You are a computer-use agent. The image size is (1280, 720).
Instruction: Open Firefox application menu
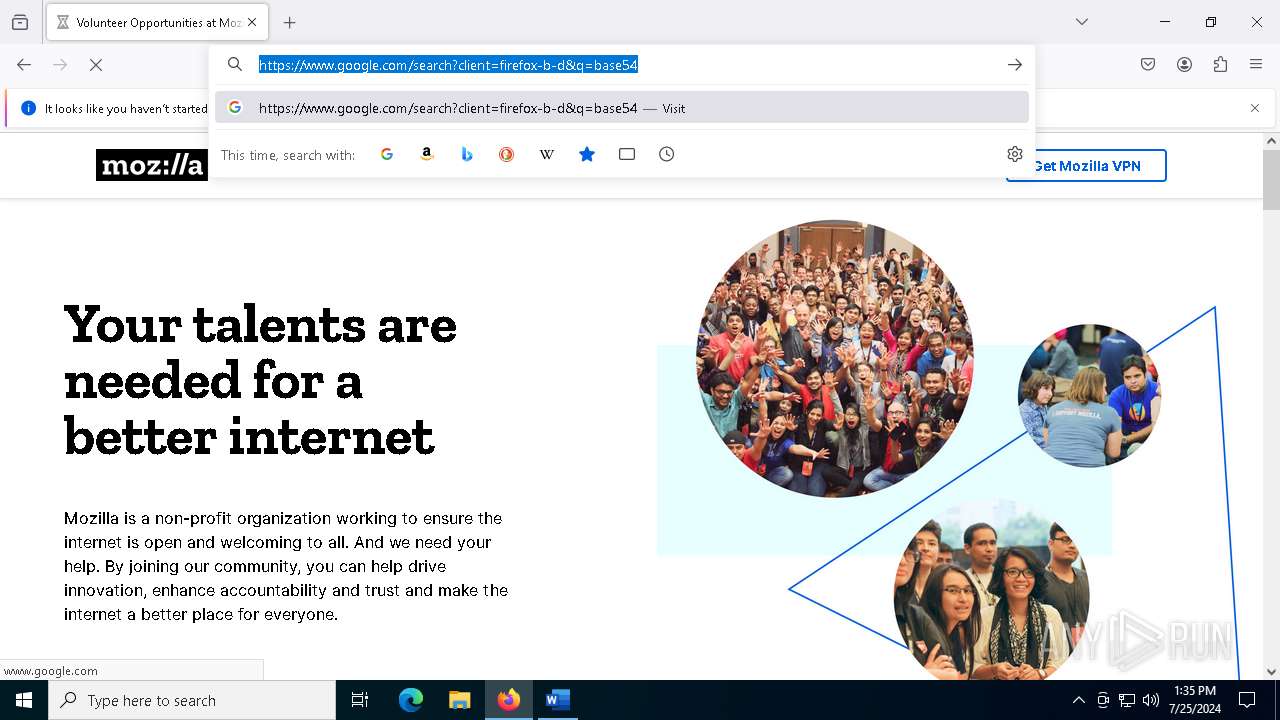tap(1256, 65)
